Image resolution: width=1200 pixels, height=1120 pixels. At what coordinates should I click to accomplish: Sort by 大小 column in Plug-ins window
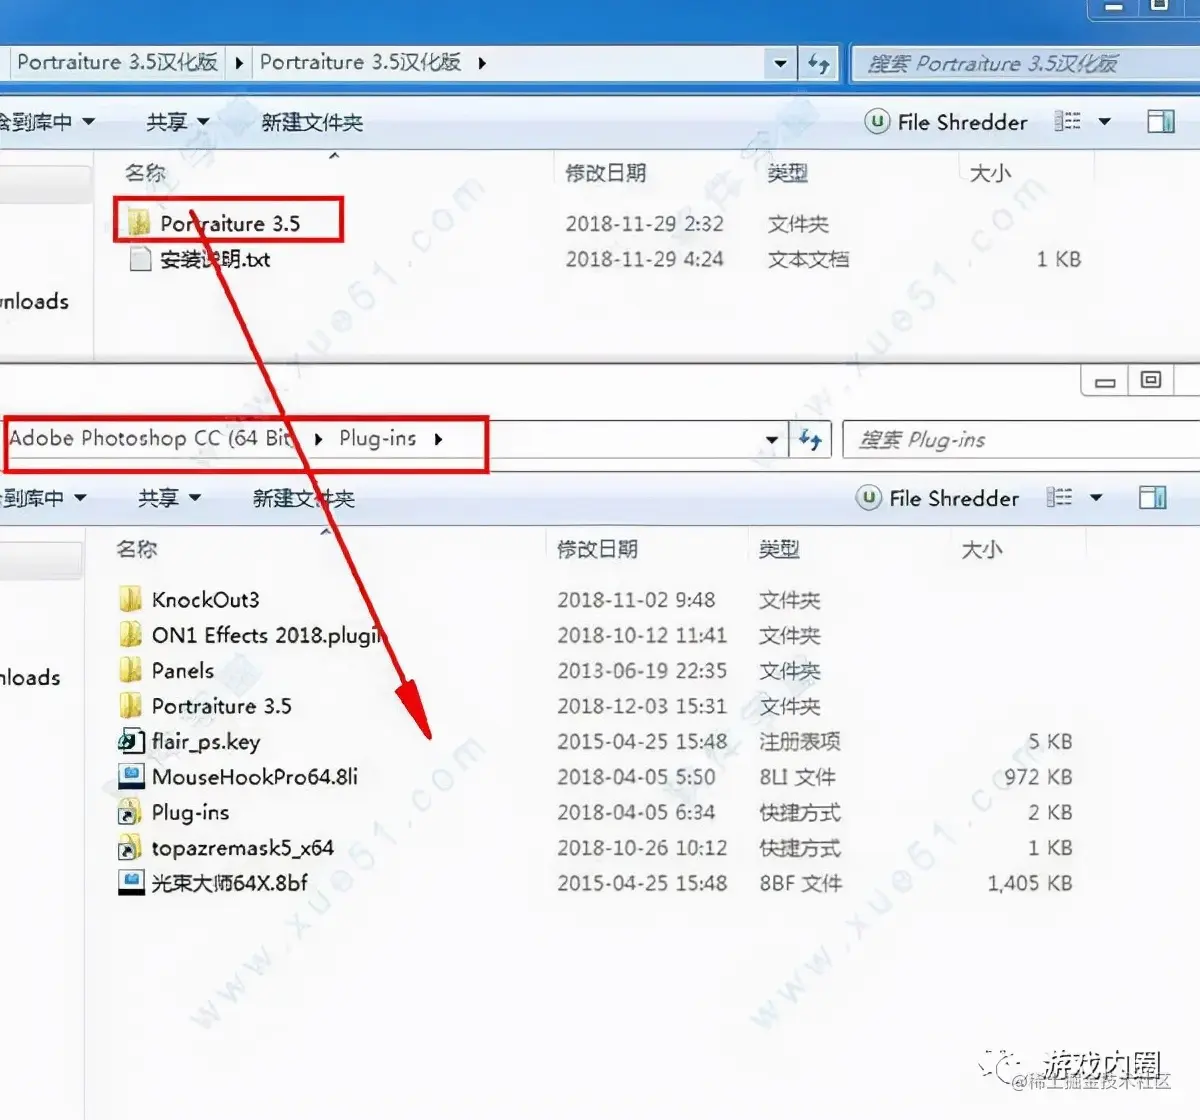pyautogui.click(x=982, y=549)
